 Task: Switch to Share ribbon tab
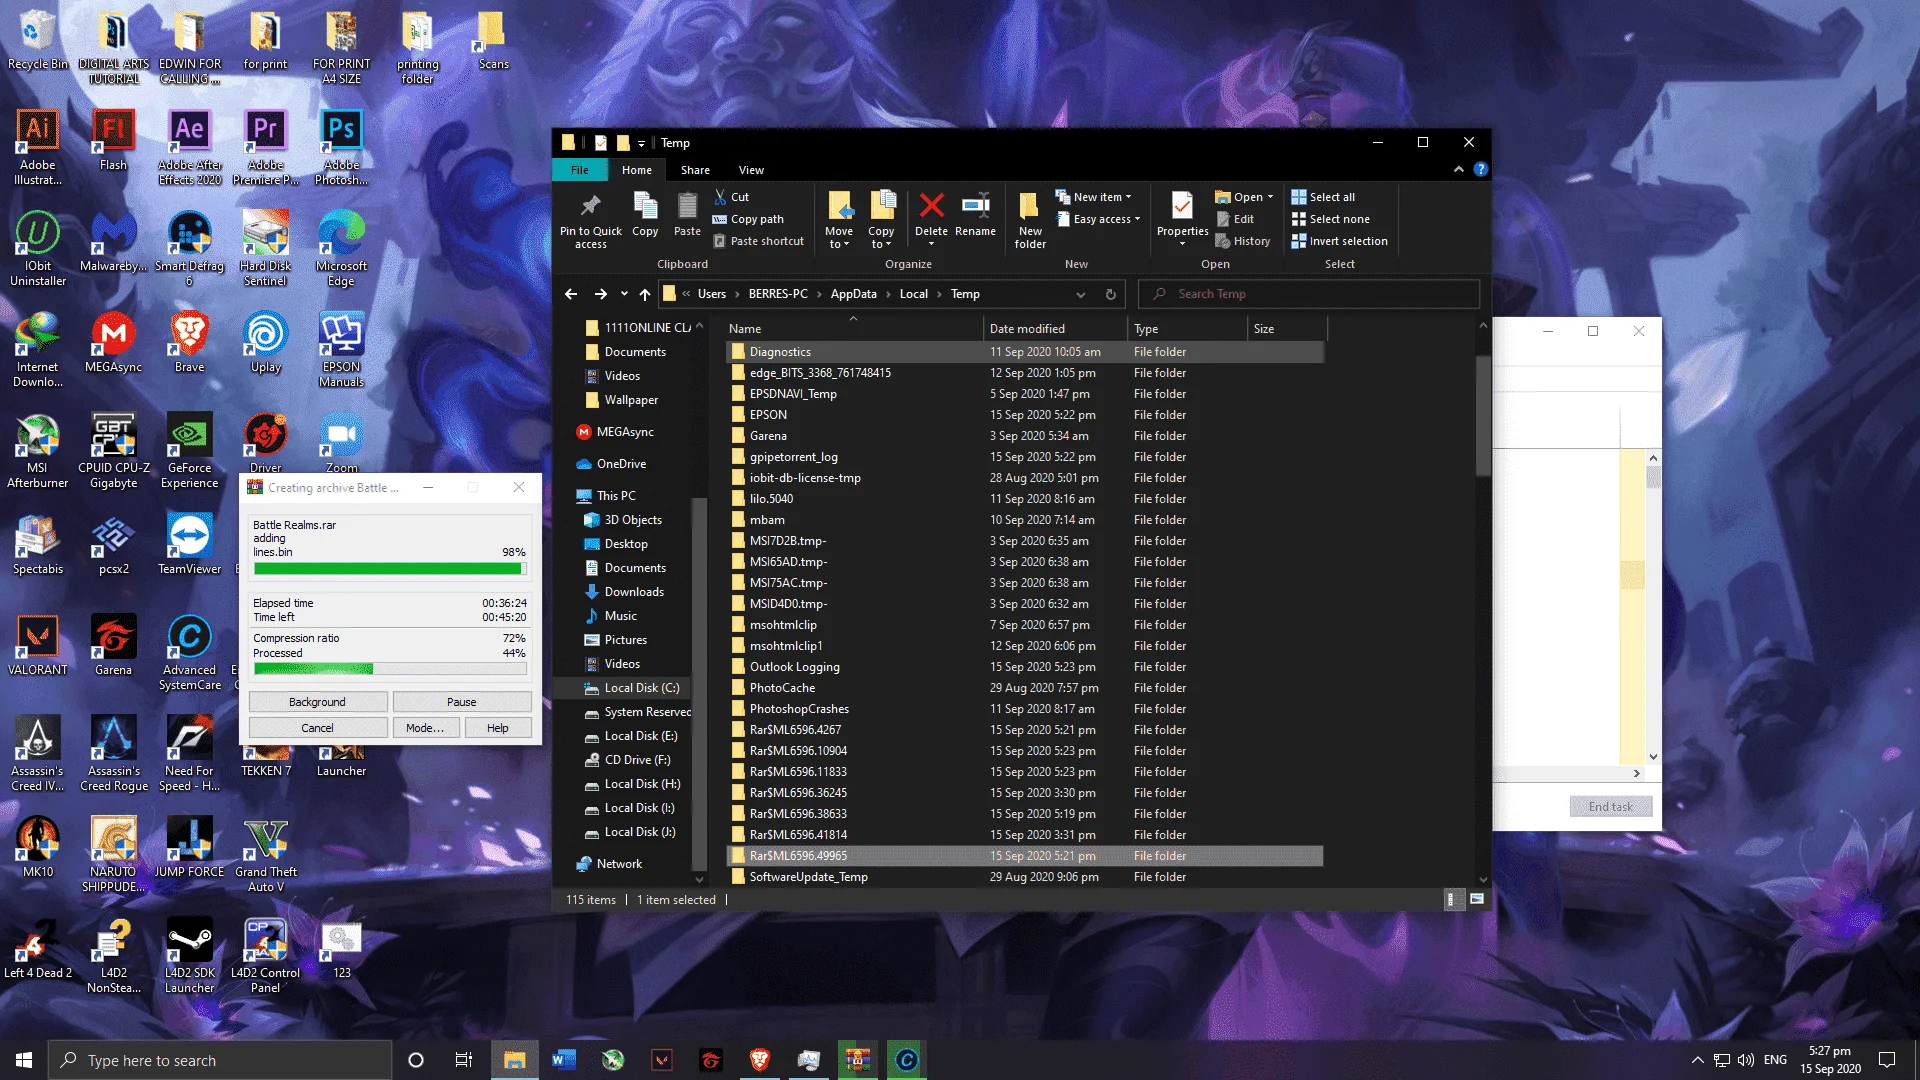(695, 170)
